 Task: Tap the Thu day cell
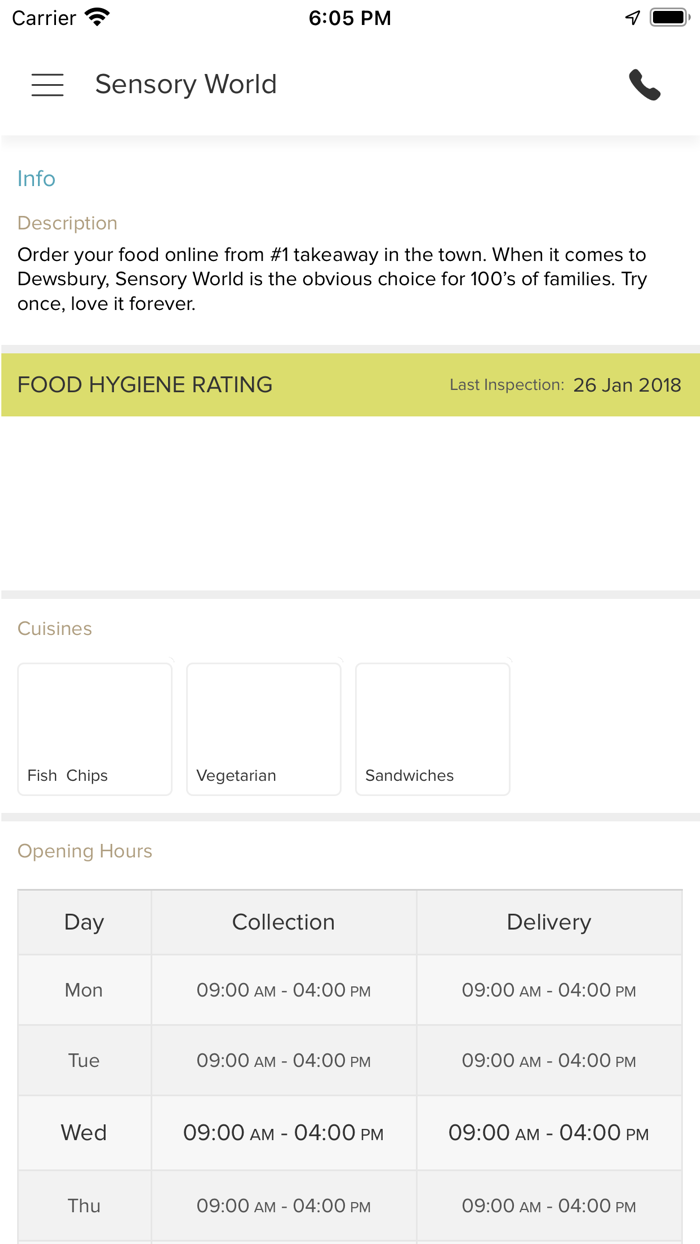pos(84,1206)
